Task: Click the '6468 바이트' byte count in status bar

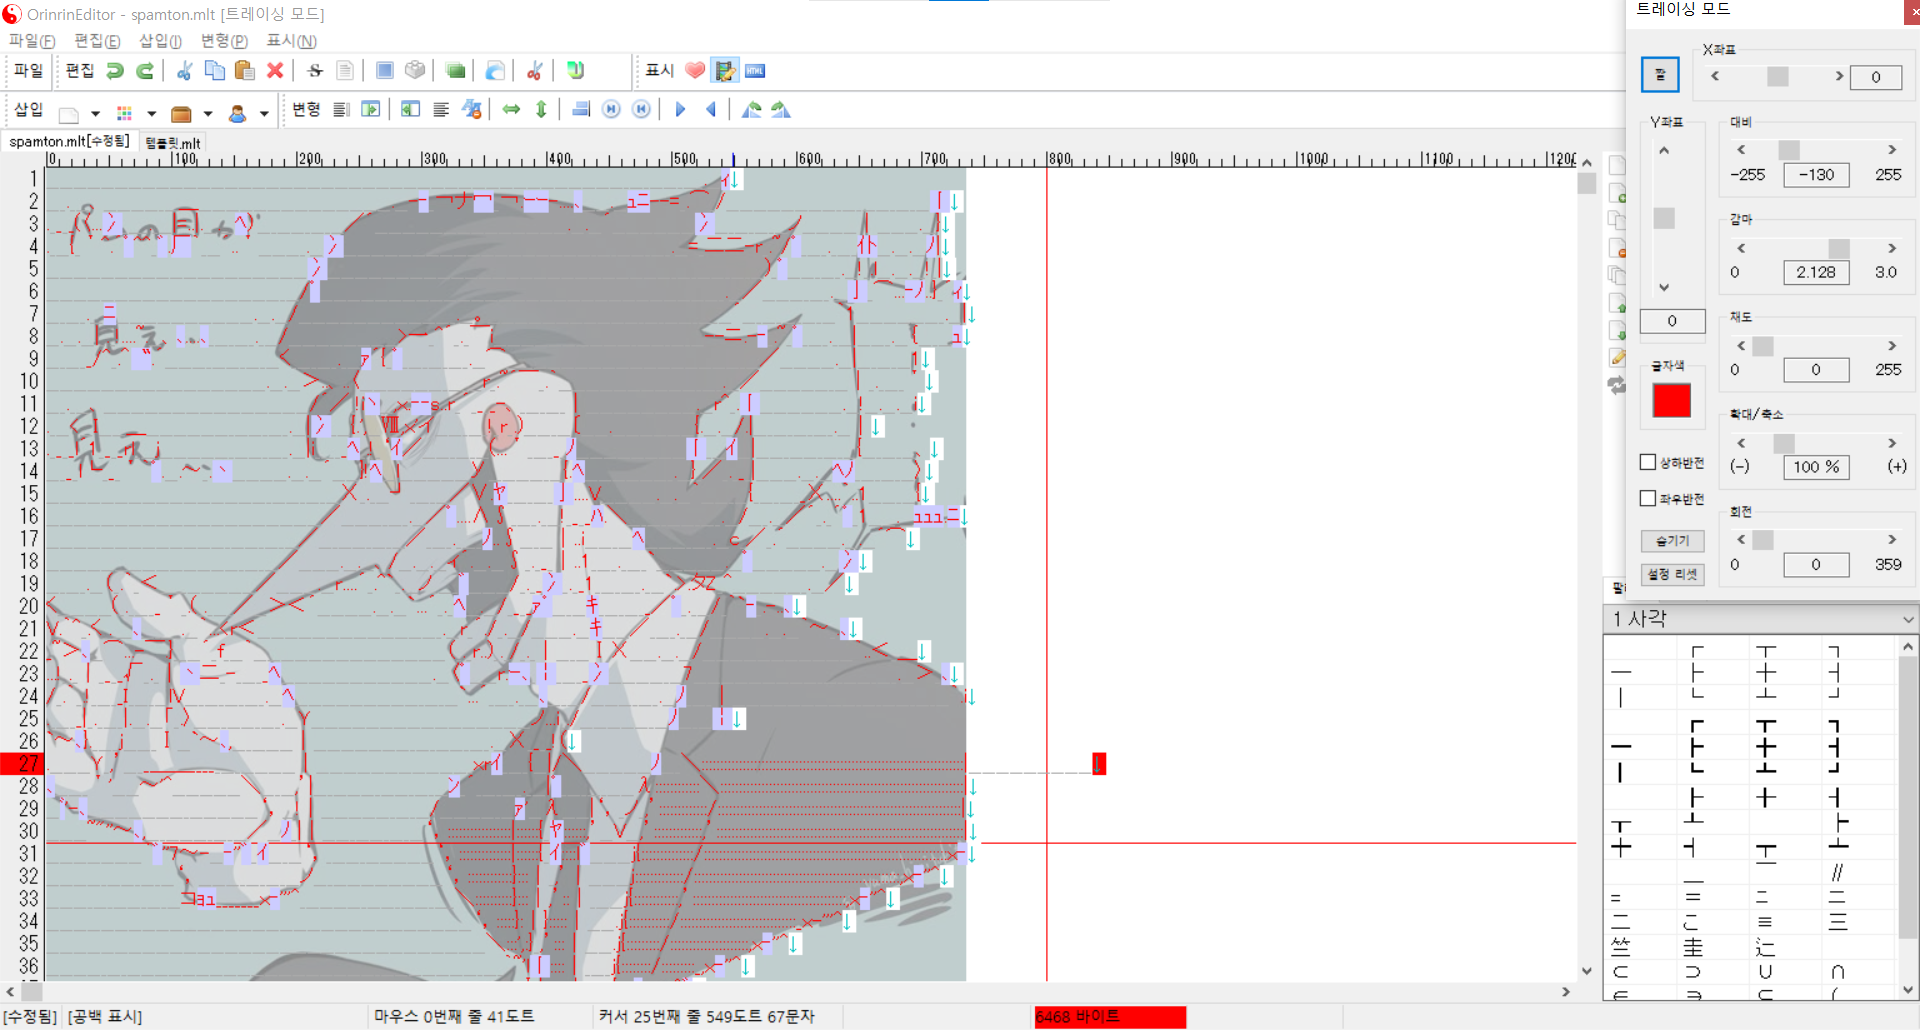Action: [1110, 1017]
